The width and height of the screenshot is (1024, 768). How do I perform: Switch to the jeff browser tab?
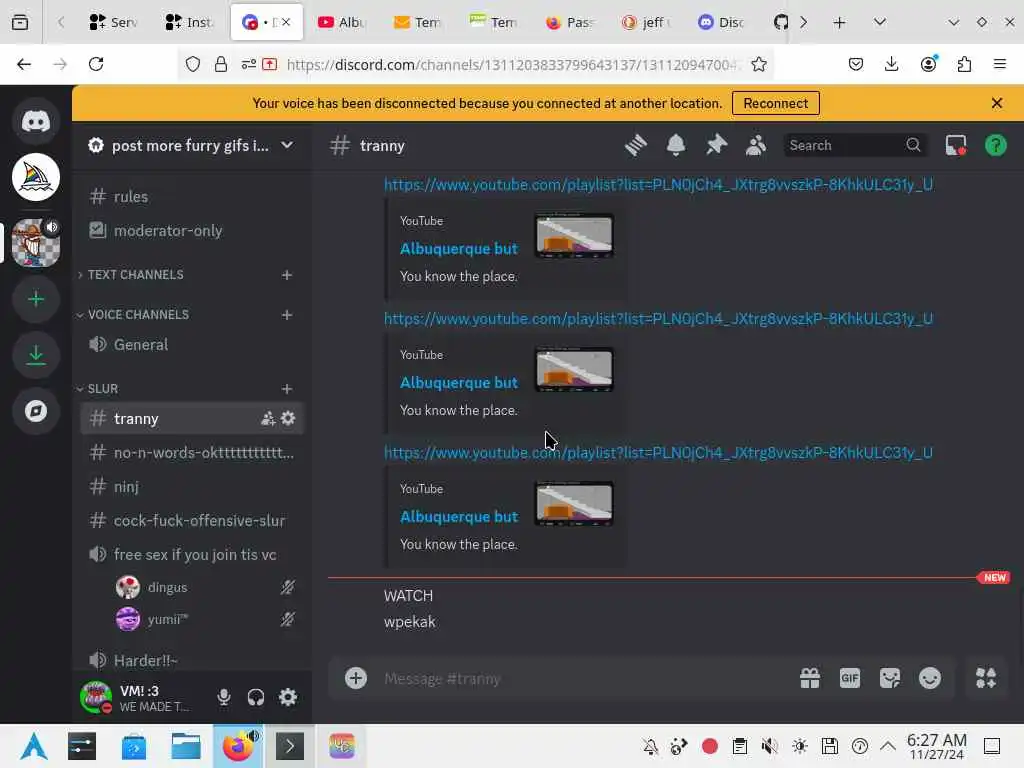(646, 22)
